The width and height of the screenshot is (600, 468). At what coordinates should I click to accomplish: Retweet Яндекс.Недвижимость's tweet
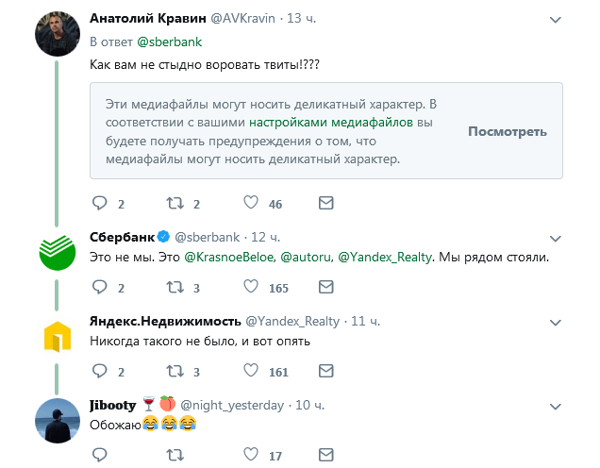point(174,372)
